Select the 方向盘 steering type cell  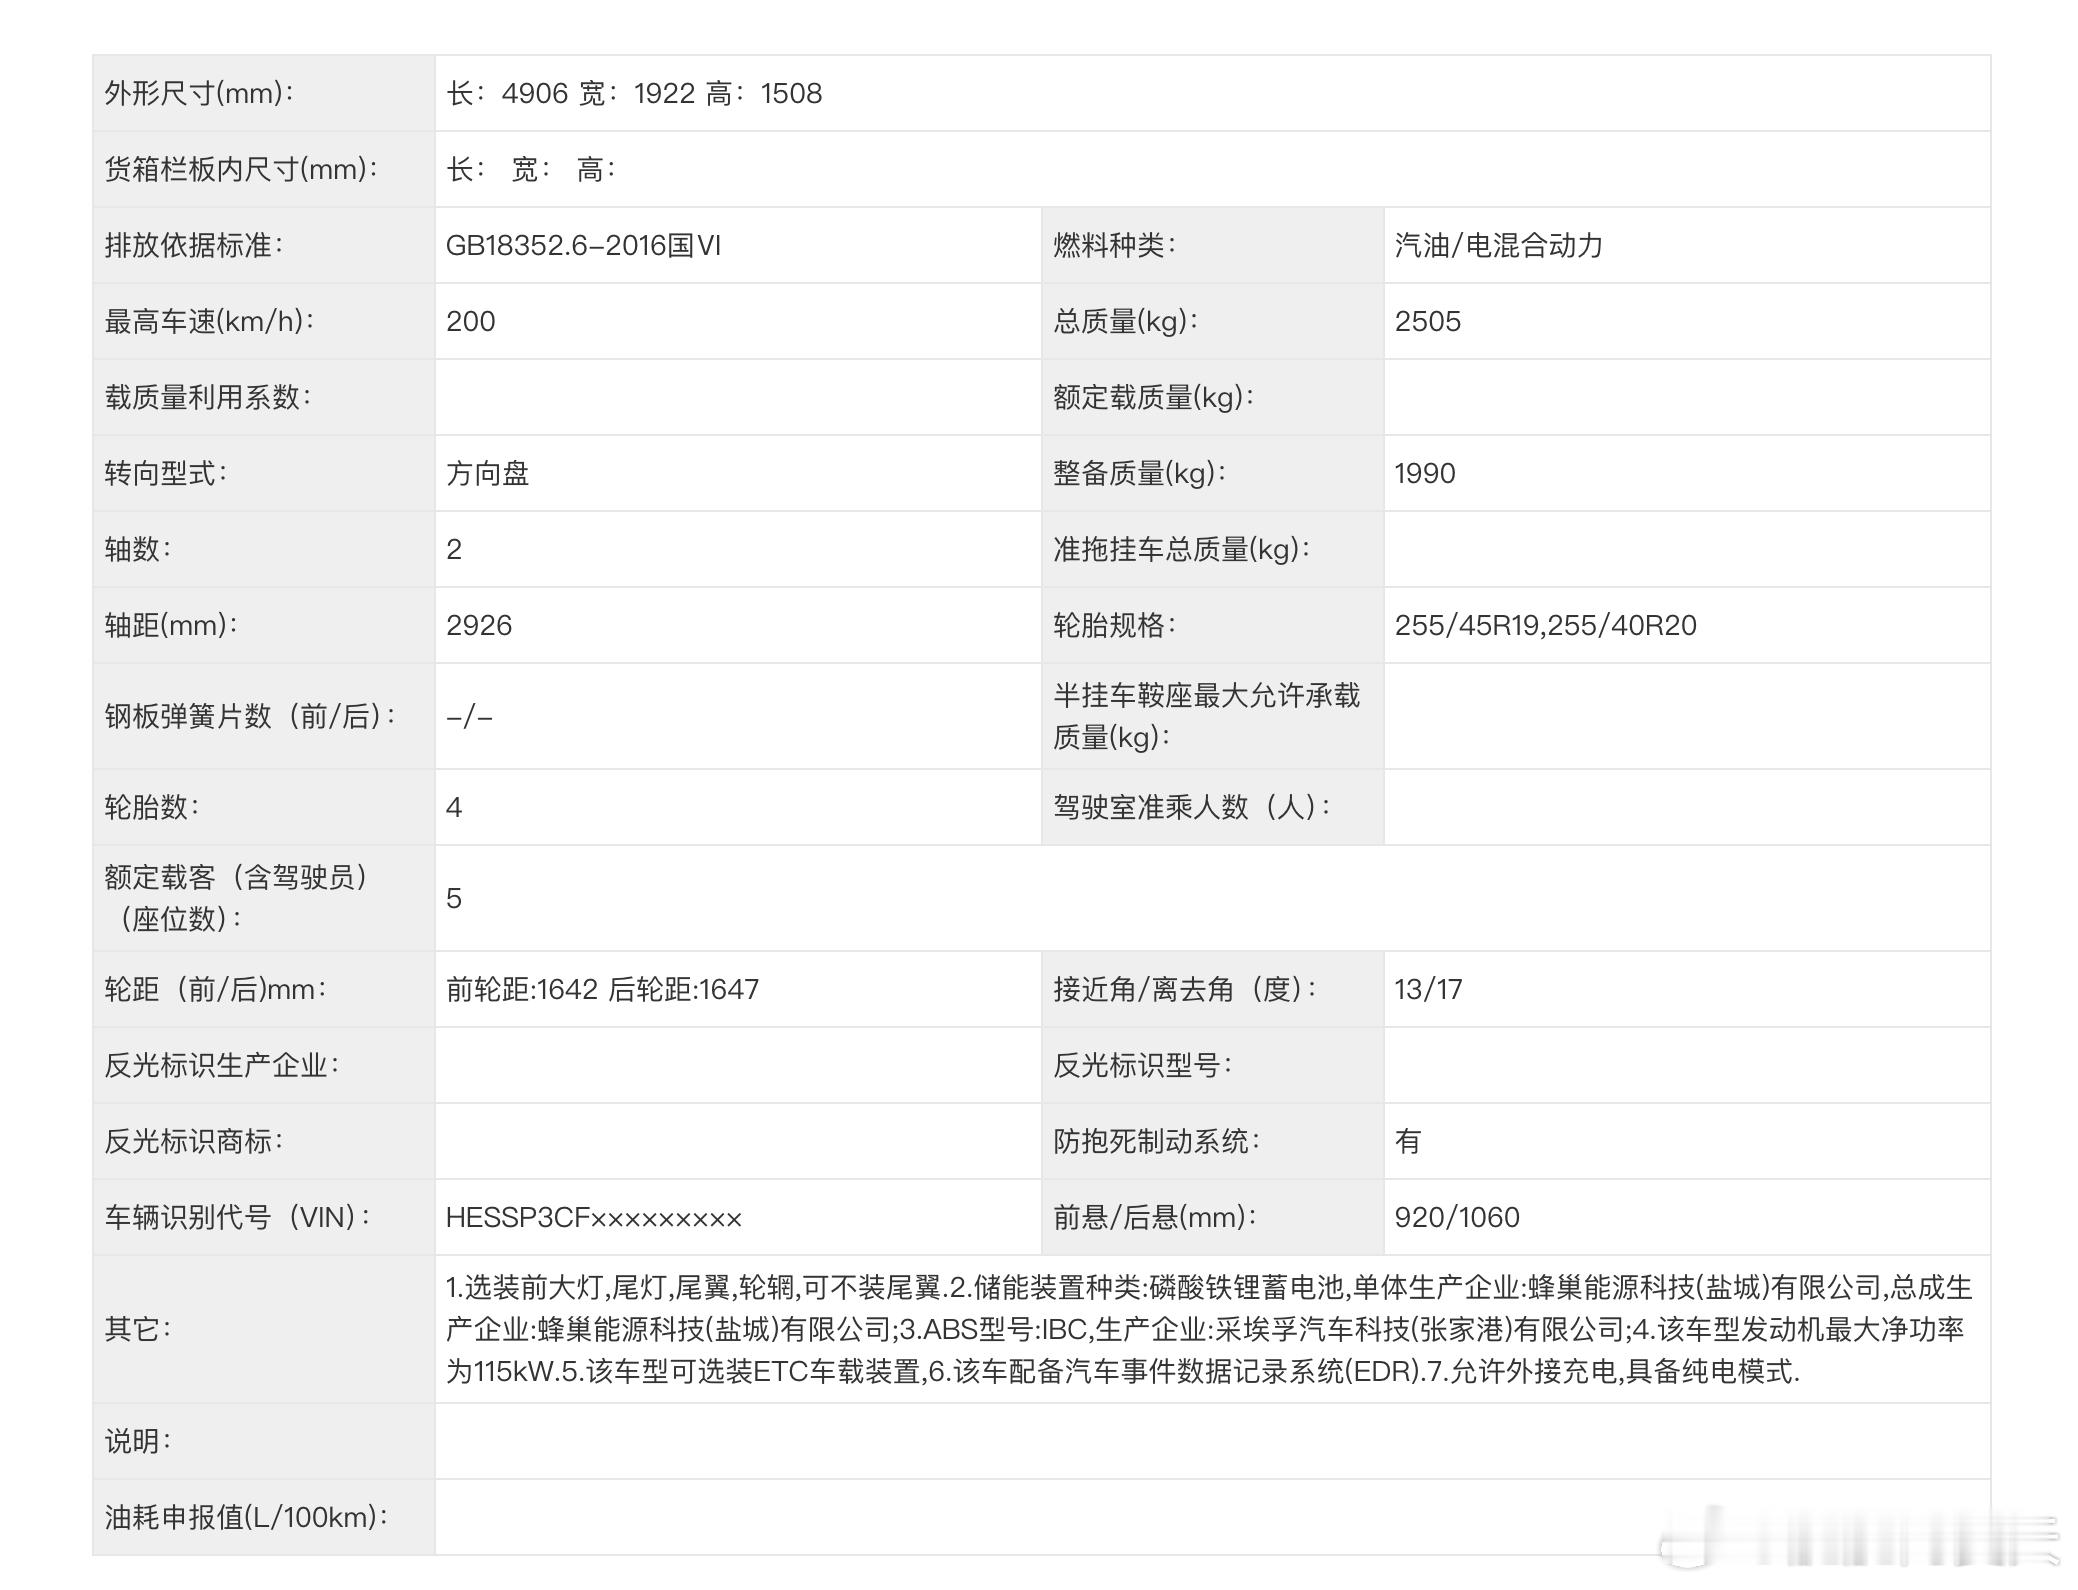[487, 474]
